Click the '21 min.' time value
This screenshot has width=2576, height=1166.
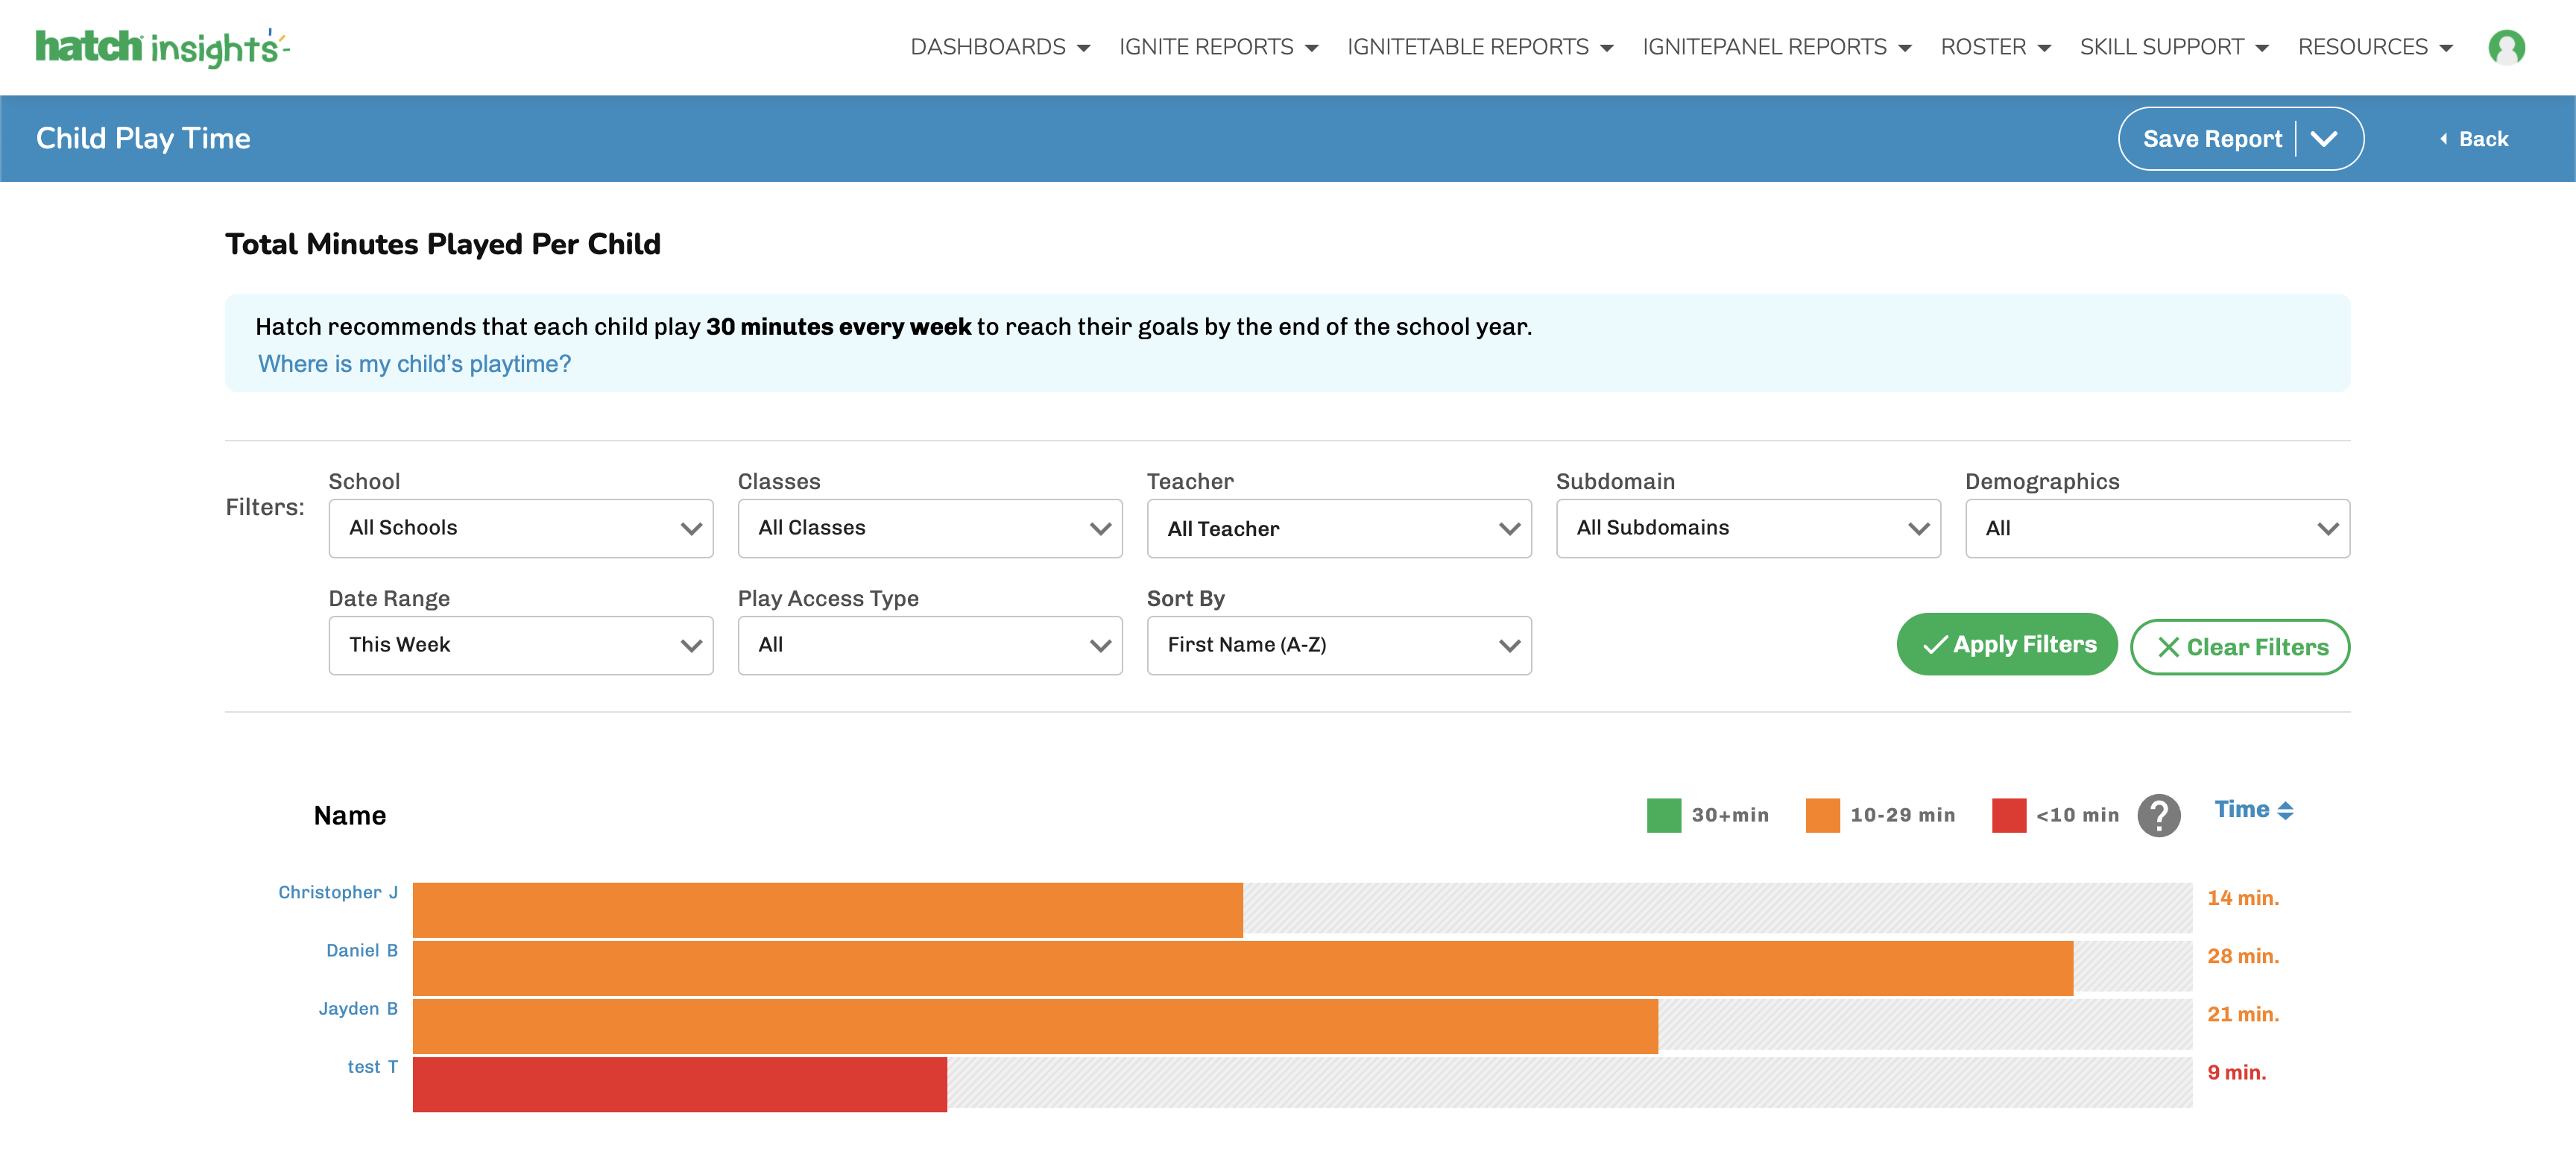pos(2243,1014)
